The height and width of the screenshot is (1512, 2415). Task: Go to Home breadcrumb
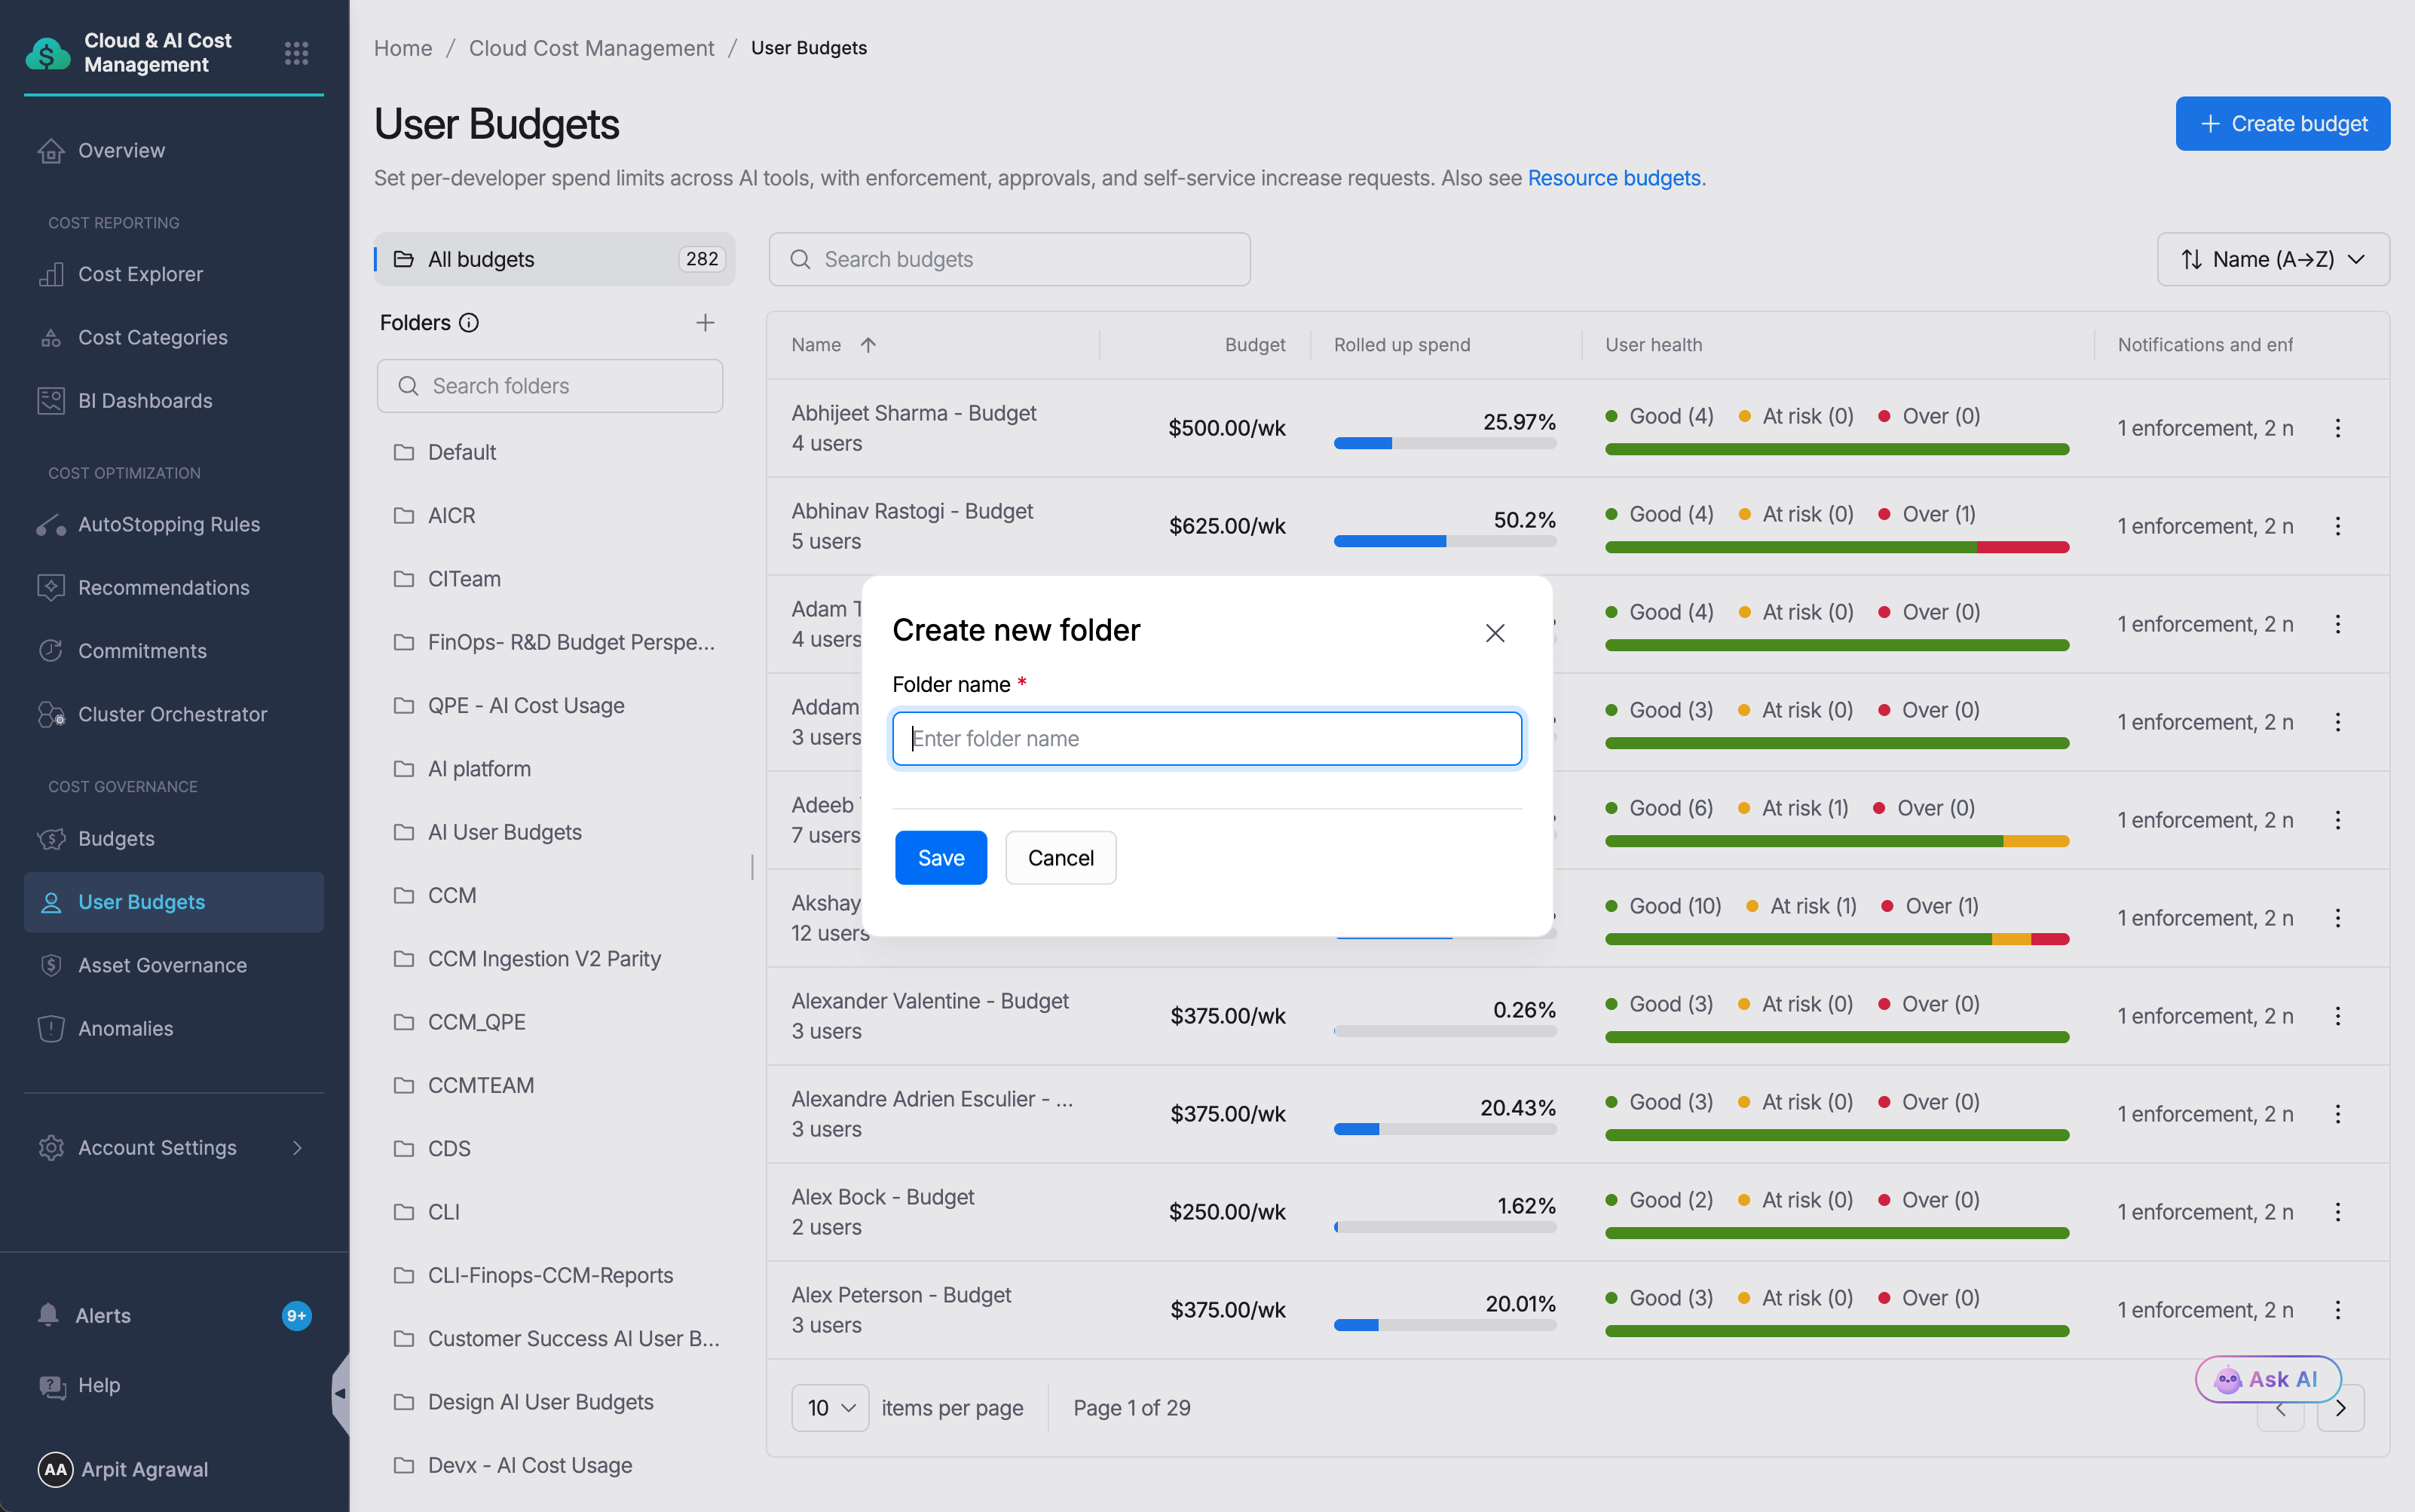pyautogui.click(x=403, y=48)
